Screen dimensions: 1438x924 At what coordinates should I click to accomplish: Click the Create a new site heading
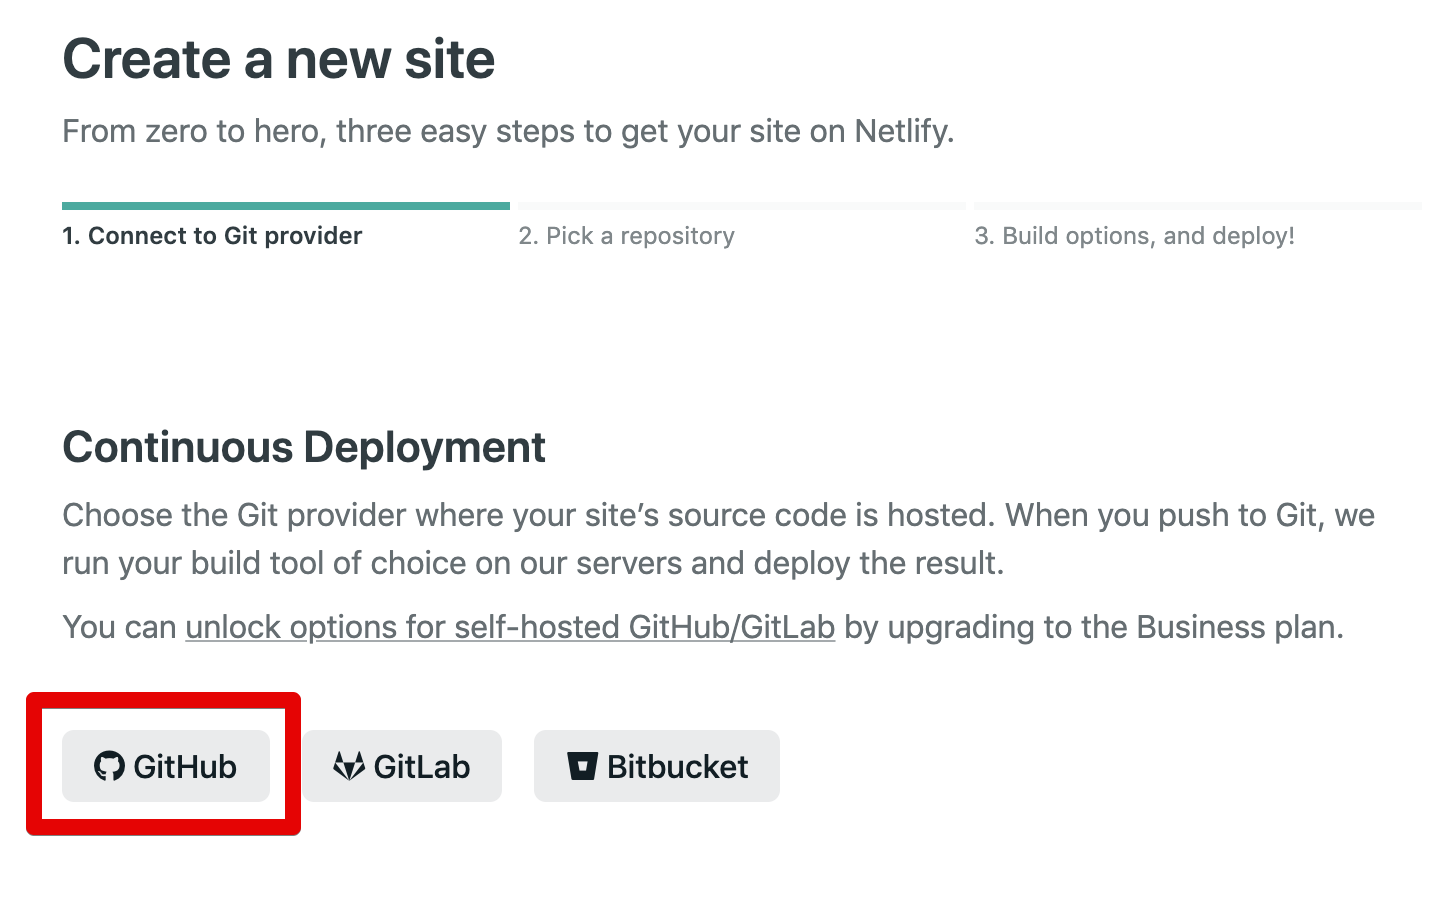(279, 59)
